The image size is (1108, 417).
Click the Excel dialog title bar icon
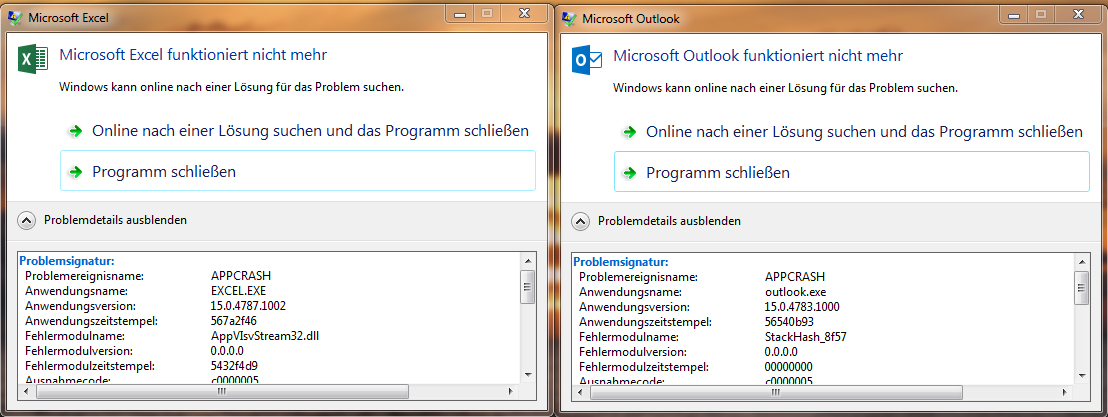(x=15, y=18)
